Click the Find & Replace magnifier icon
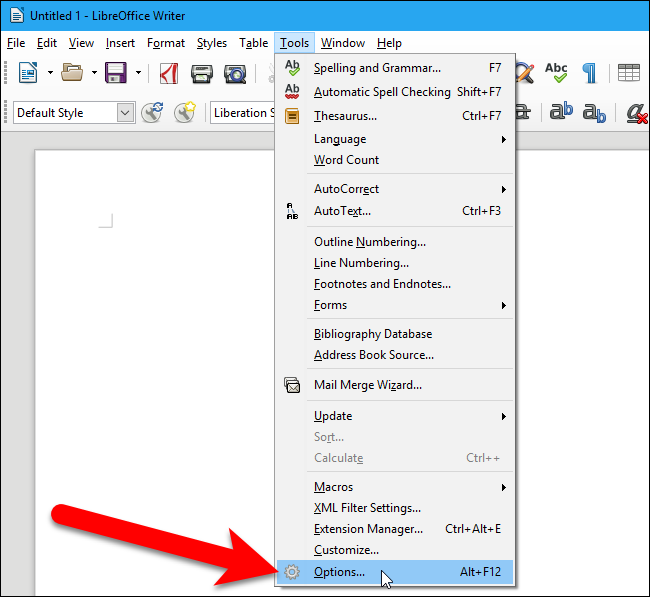 tap(525, 73)
